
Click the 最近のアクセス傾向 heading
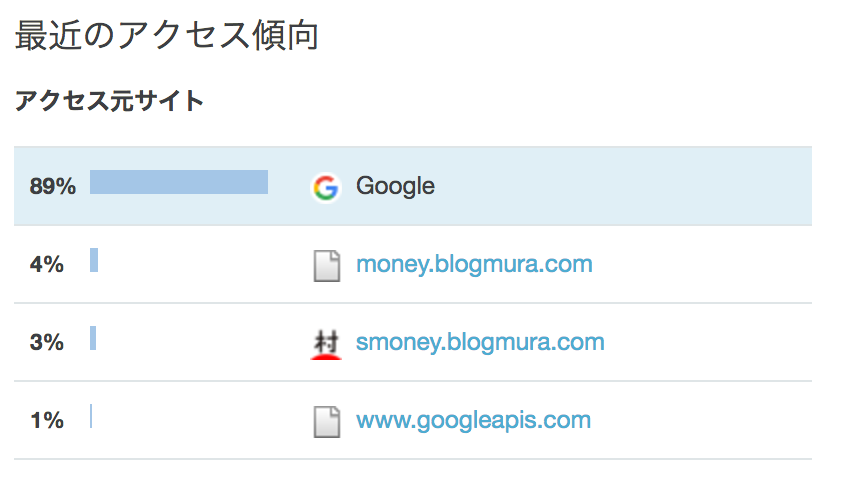(x=167, y=35)
